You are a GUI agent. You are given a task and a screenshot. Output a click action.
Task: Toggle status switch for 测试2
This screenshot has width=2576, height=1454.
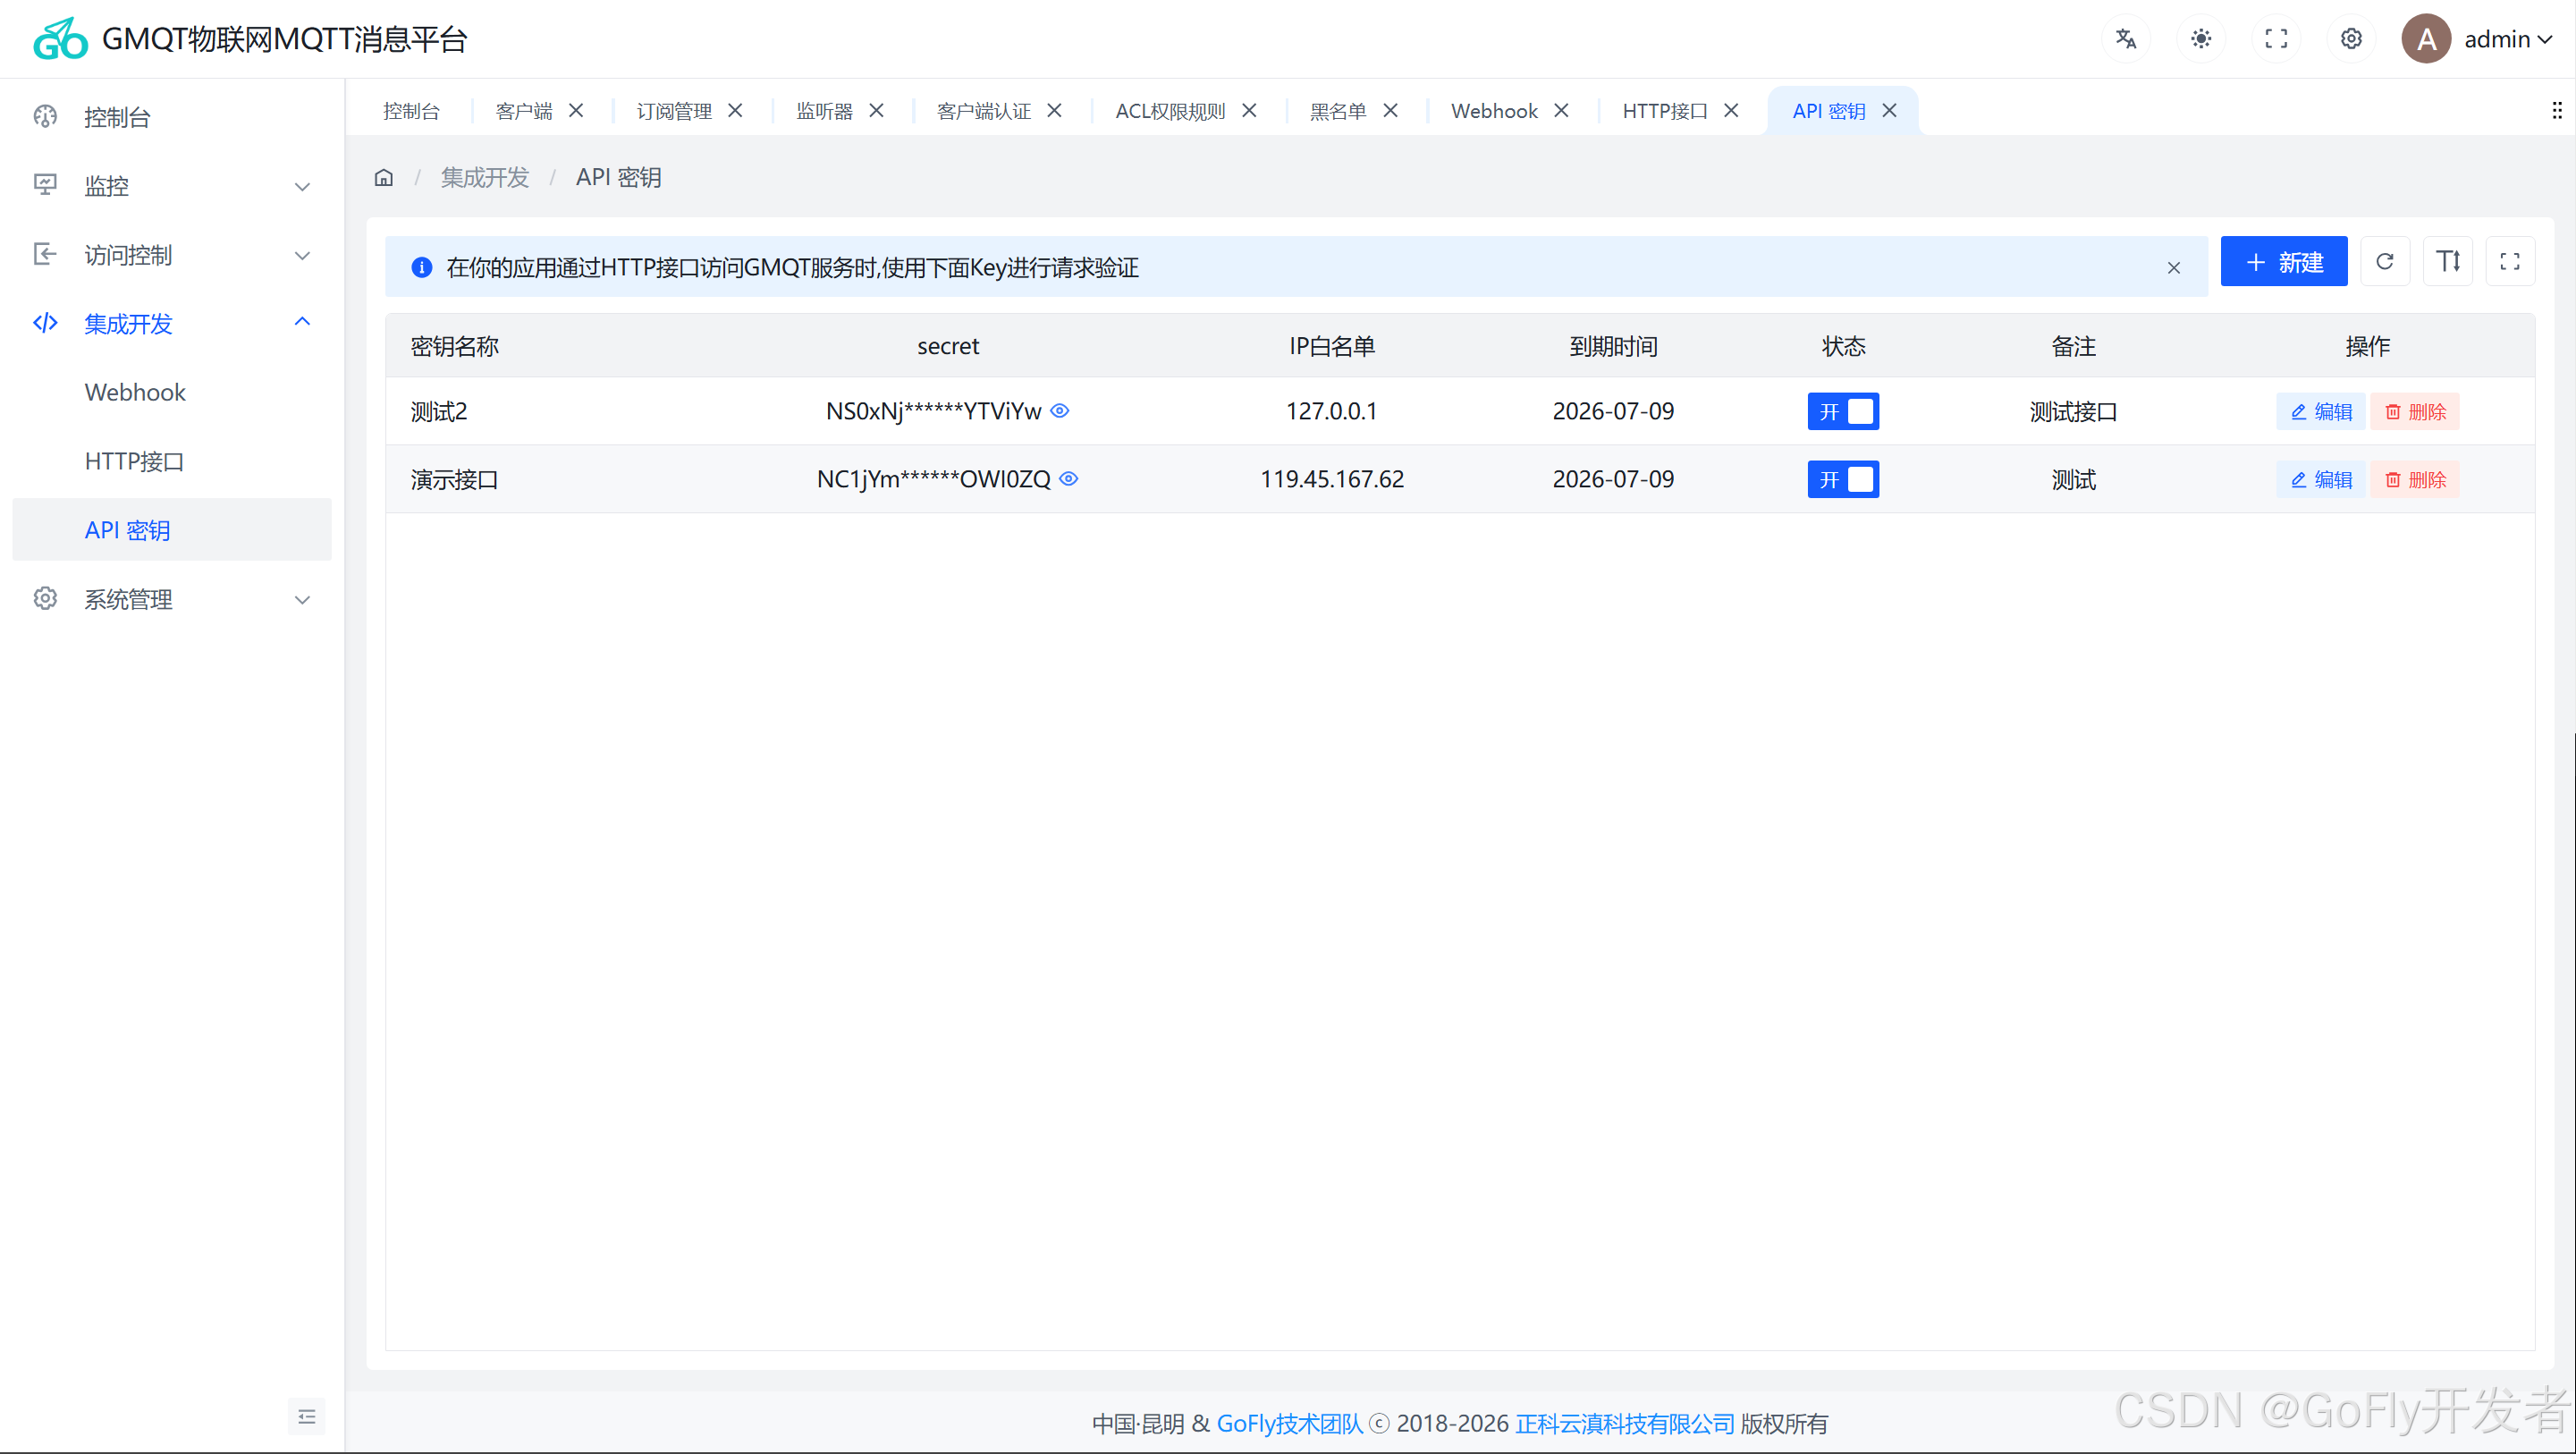click(1843, 411)
